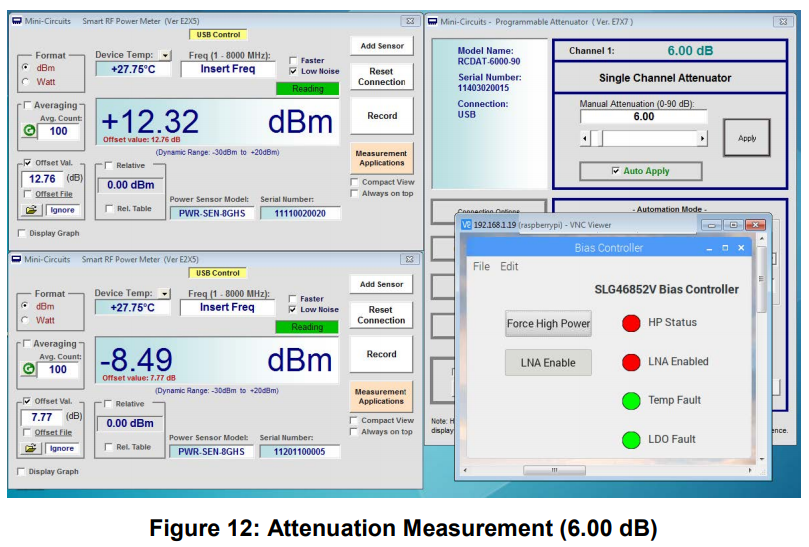Select Watt format in bottom power meter
The width and height of the screenshot is (809, 547).
25,320
